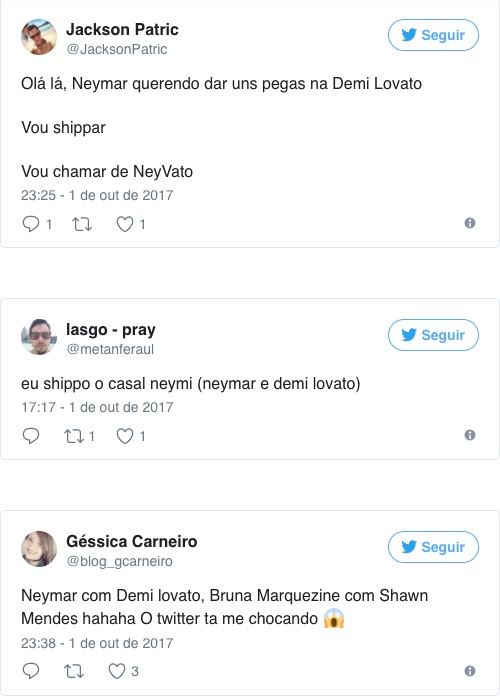Retweet the neymi couple tweet
Image resolution: width=500 pixels, height=697 pixels.
(74, 436)
